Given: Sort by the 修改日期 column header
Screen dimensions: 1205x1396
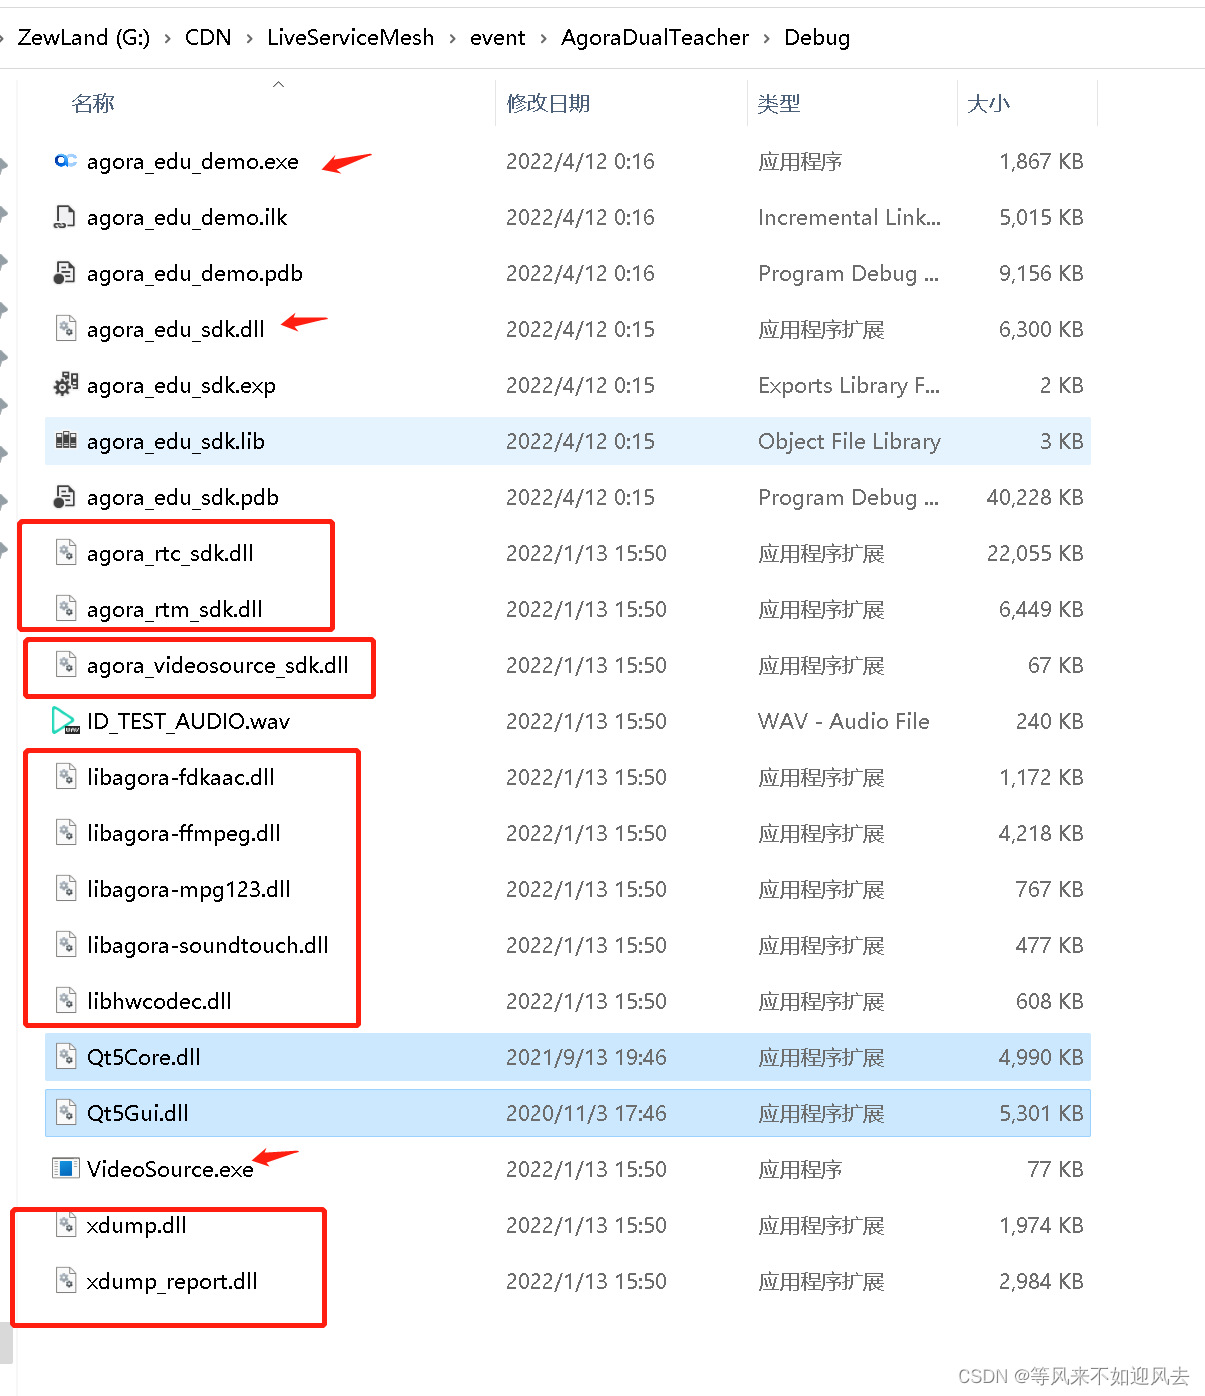Looking at the screenshot, I should (548, 103).
